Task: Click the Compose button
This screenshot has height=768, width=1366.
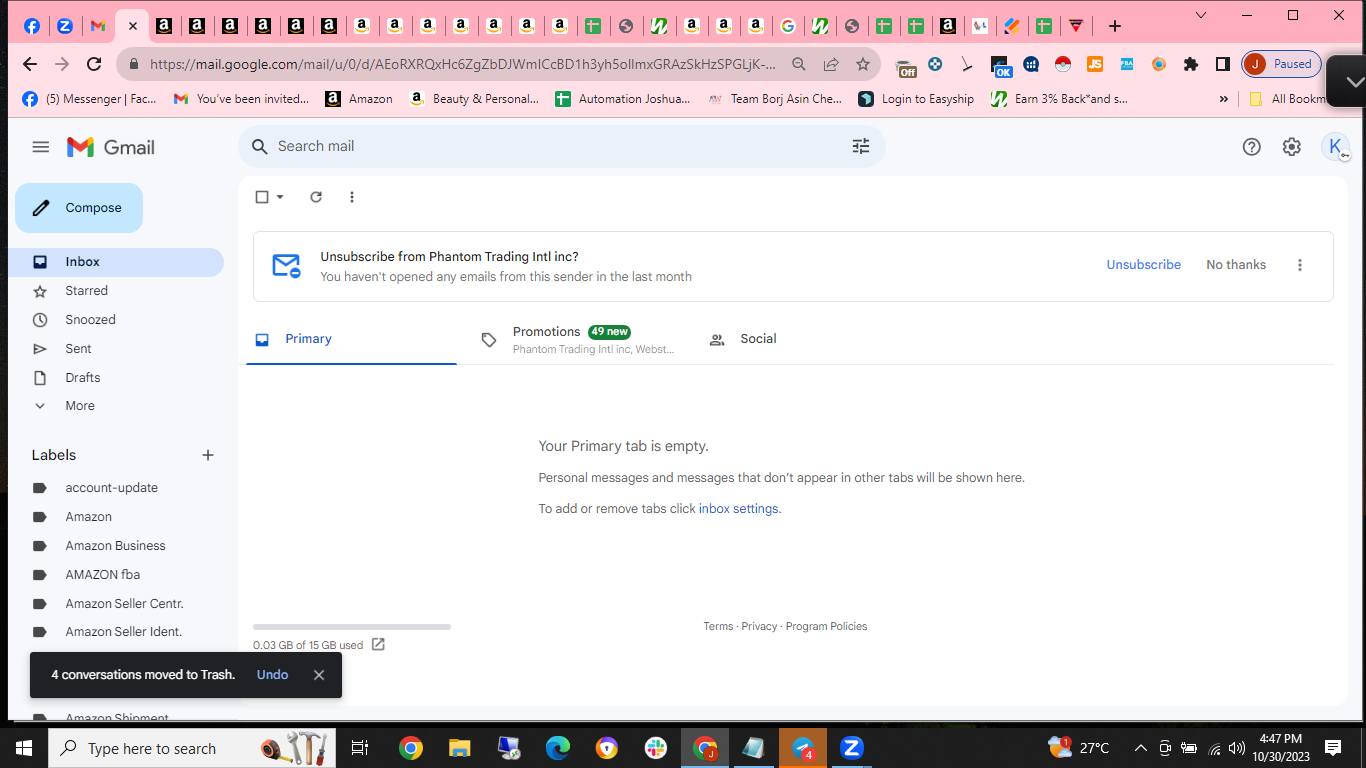Action: (x=79, y=208)
